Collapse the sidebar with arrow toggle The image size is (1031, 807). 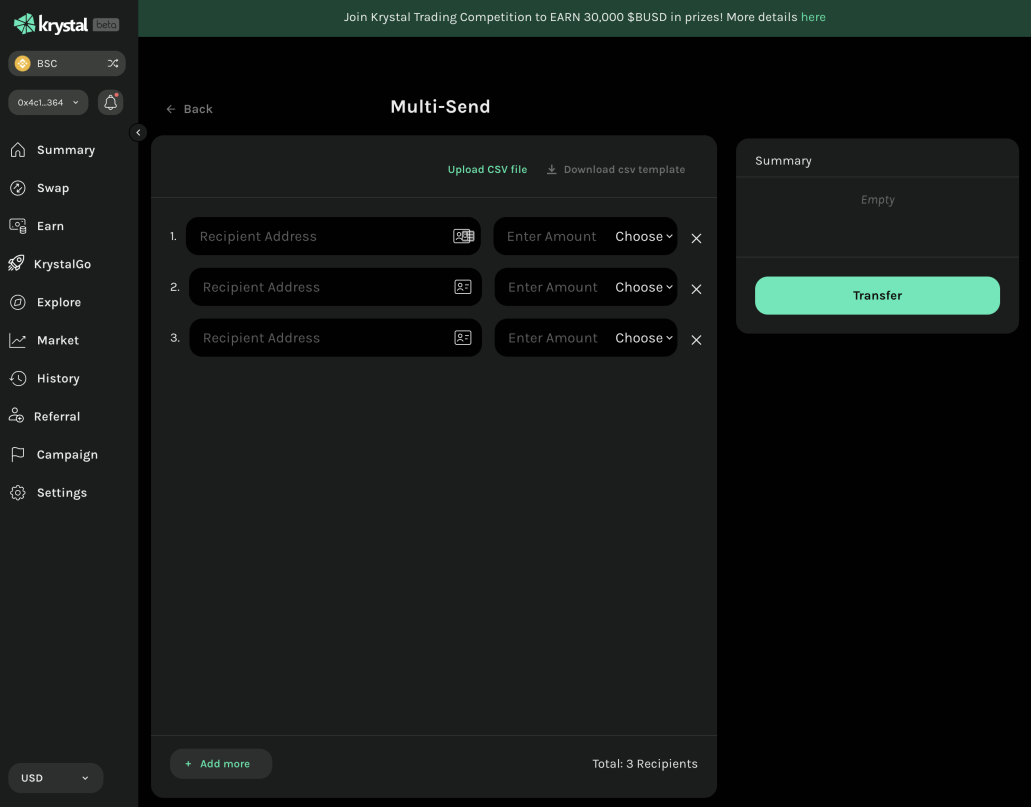click(138, 132)
